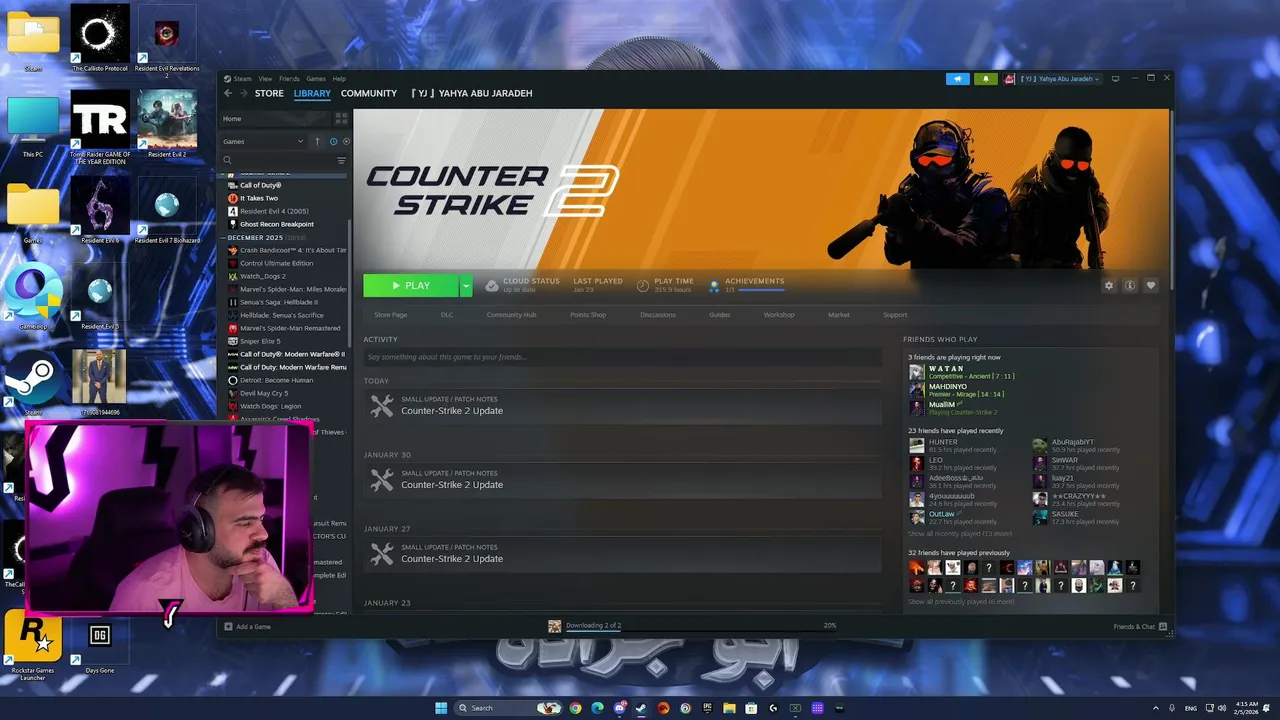
Task: Open today's Counter-Strike 2 Update entry
Action: [622, 406]
